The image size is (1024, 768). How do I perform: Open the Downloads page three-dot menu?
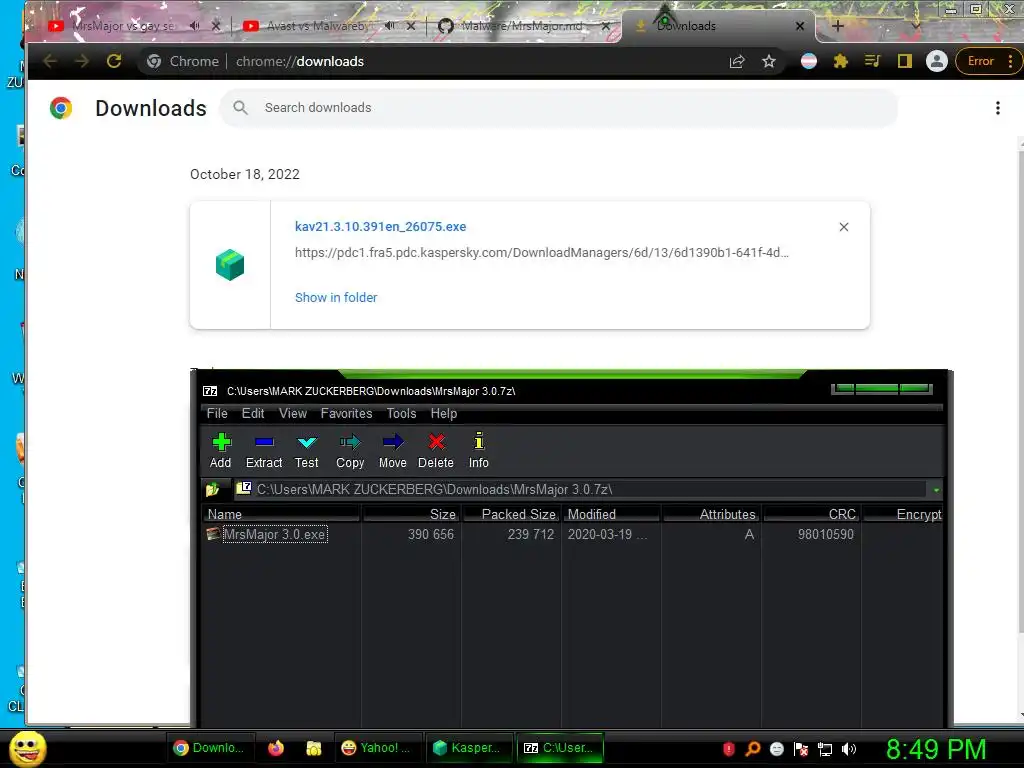(997, 108)
